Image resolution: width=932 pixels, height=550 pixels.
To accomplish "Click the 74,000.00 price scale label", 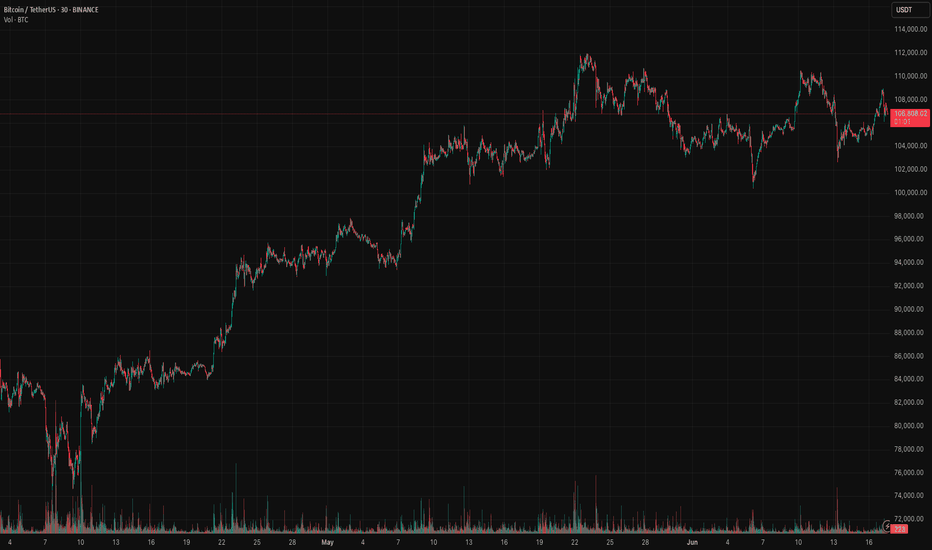I will [910, 495].
